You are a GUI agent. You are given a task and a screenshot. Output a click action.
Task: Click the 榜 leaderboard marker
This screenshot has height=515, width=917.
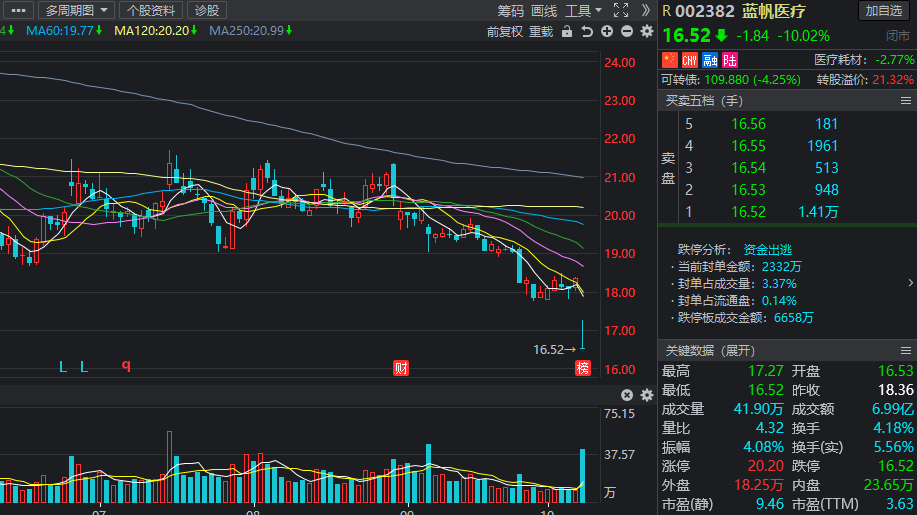pyautogui.click(x=582, y=368)
